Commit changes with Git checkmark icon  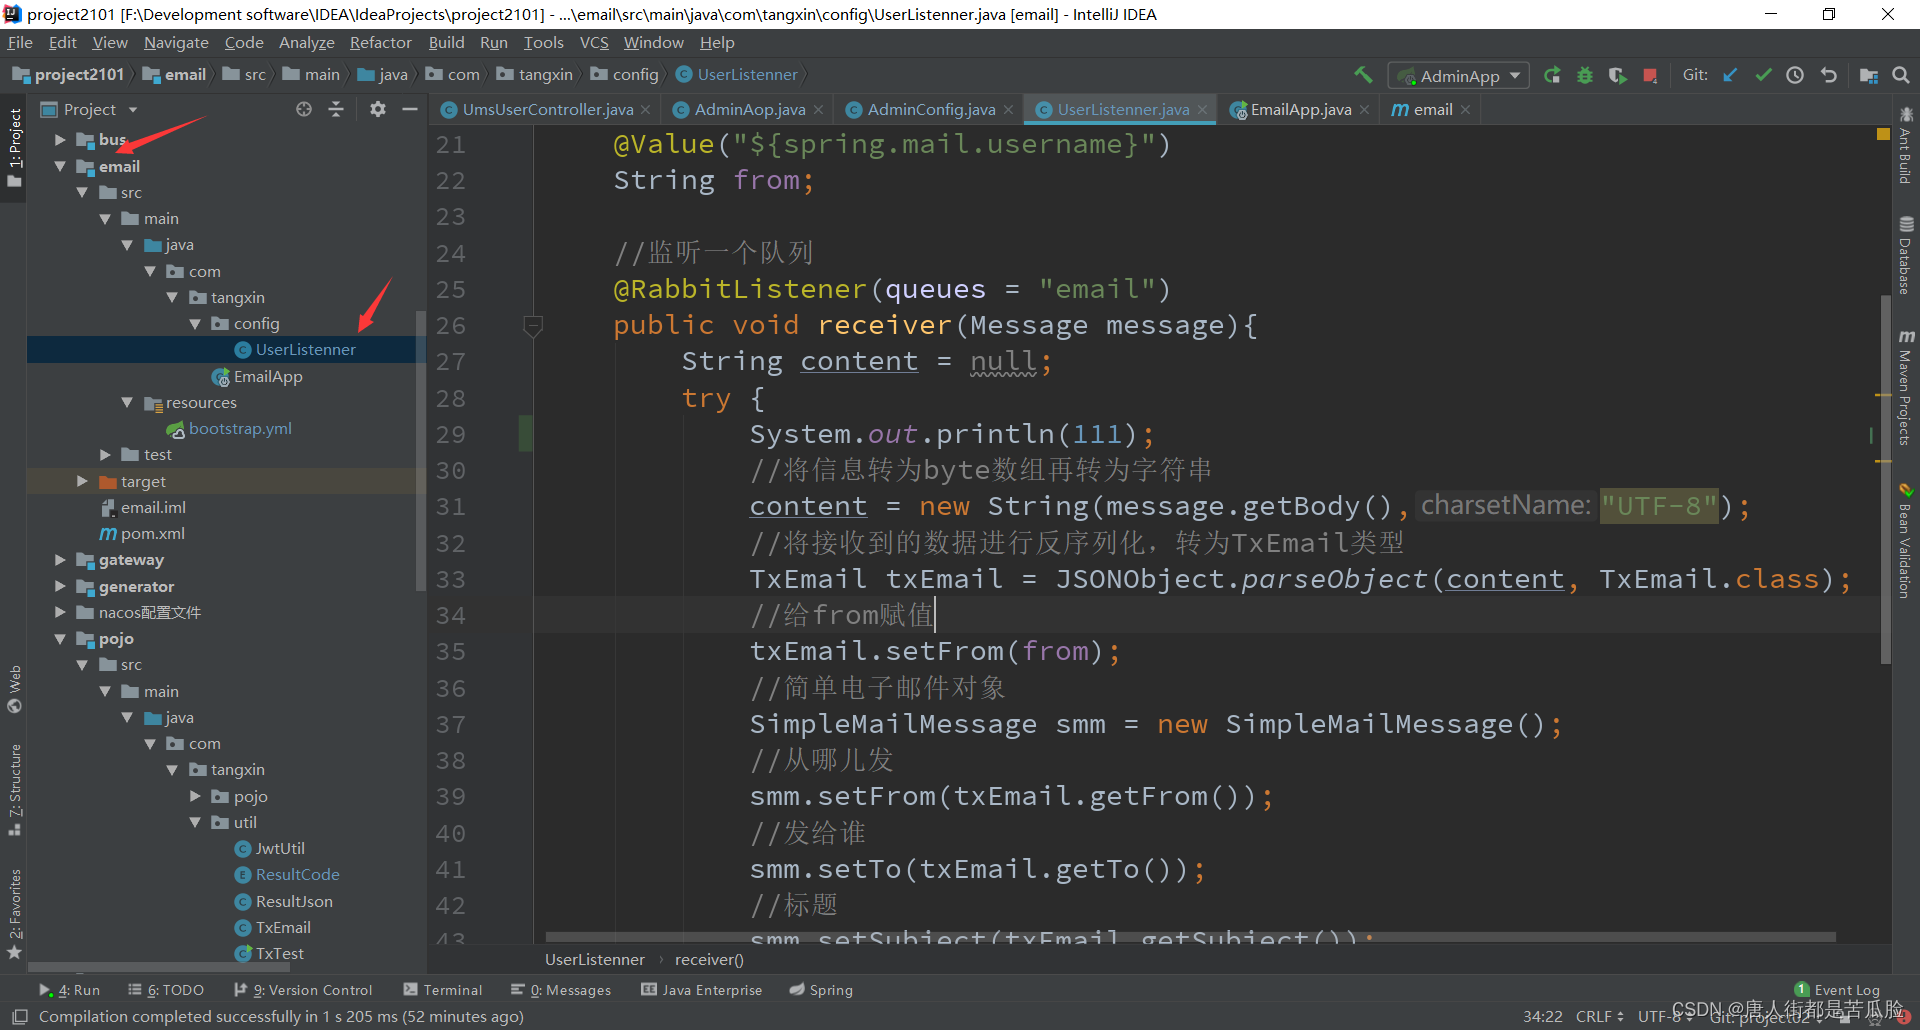tap(1763, 75)
